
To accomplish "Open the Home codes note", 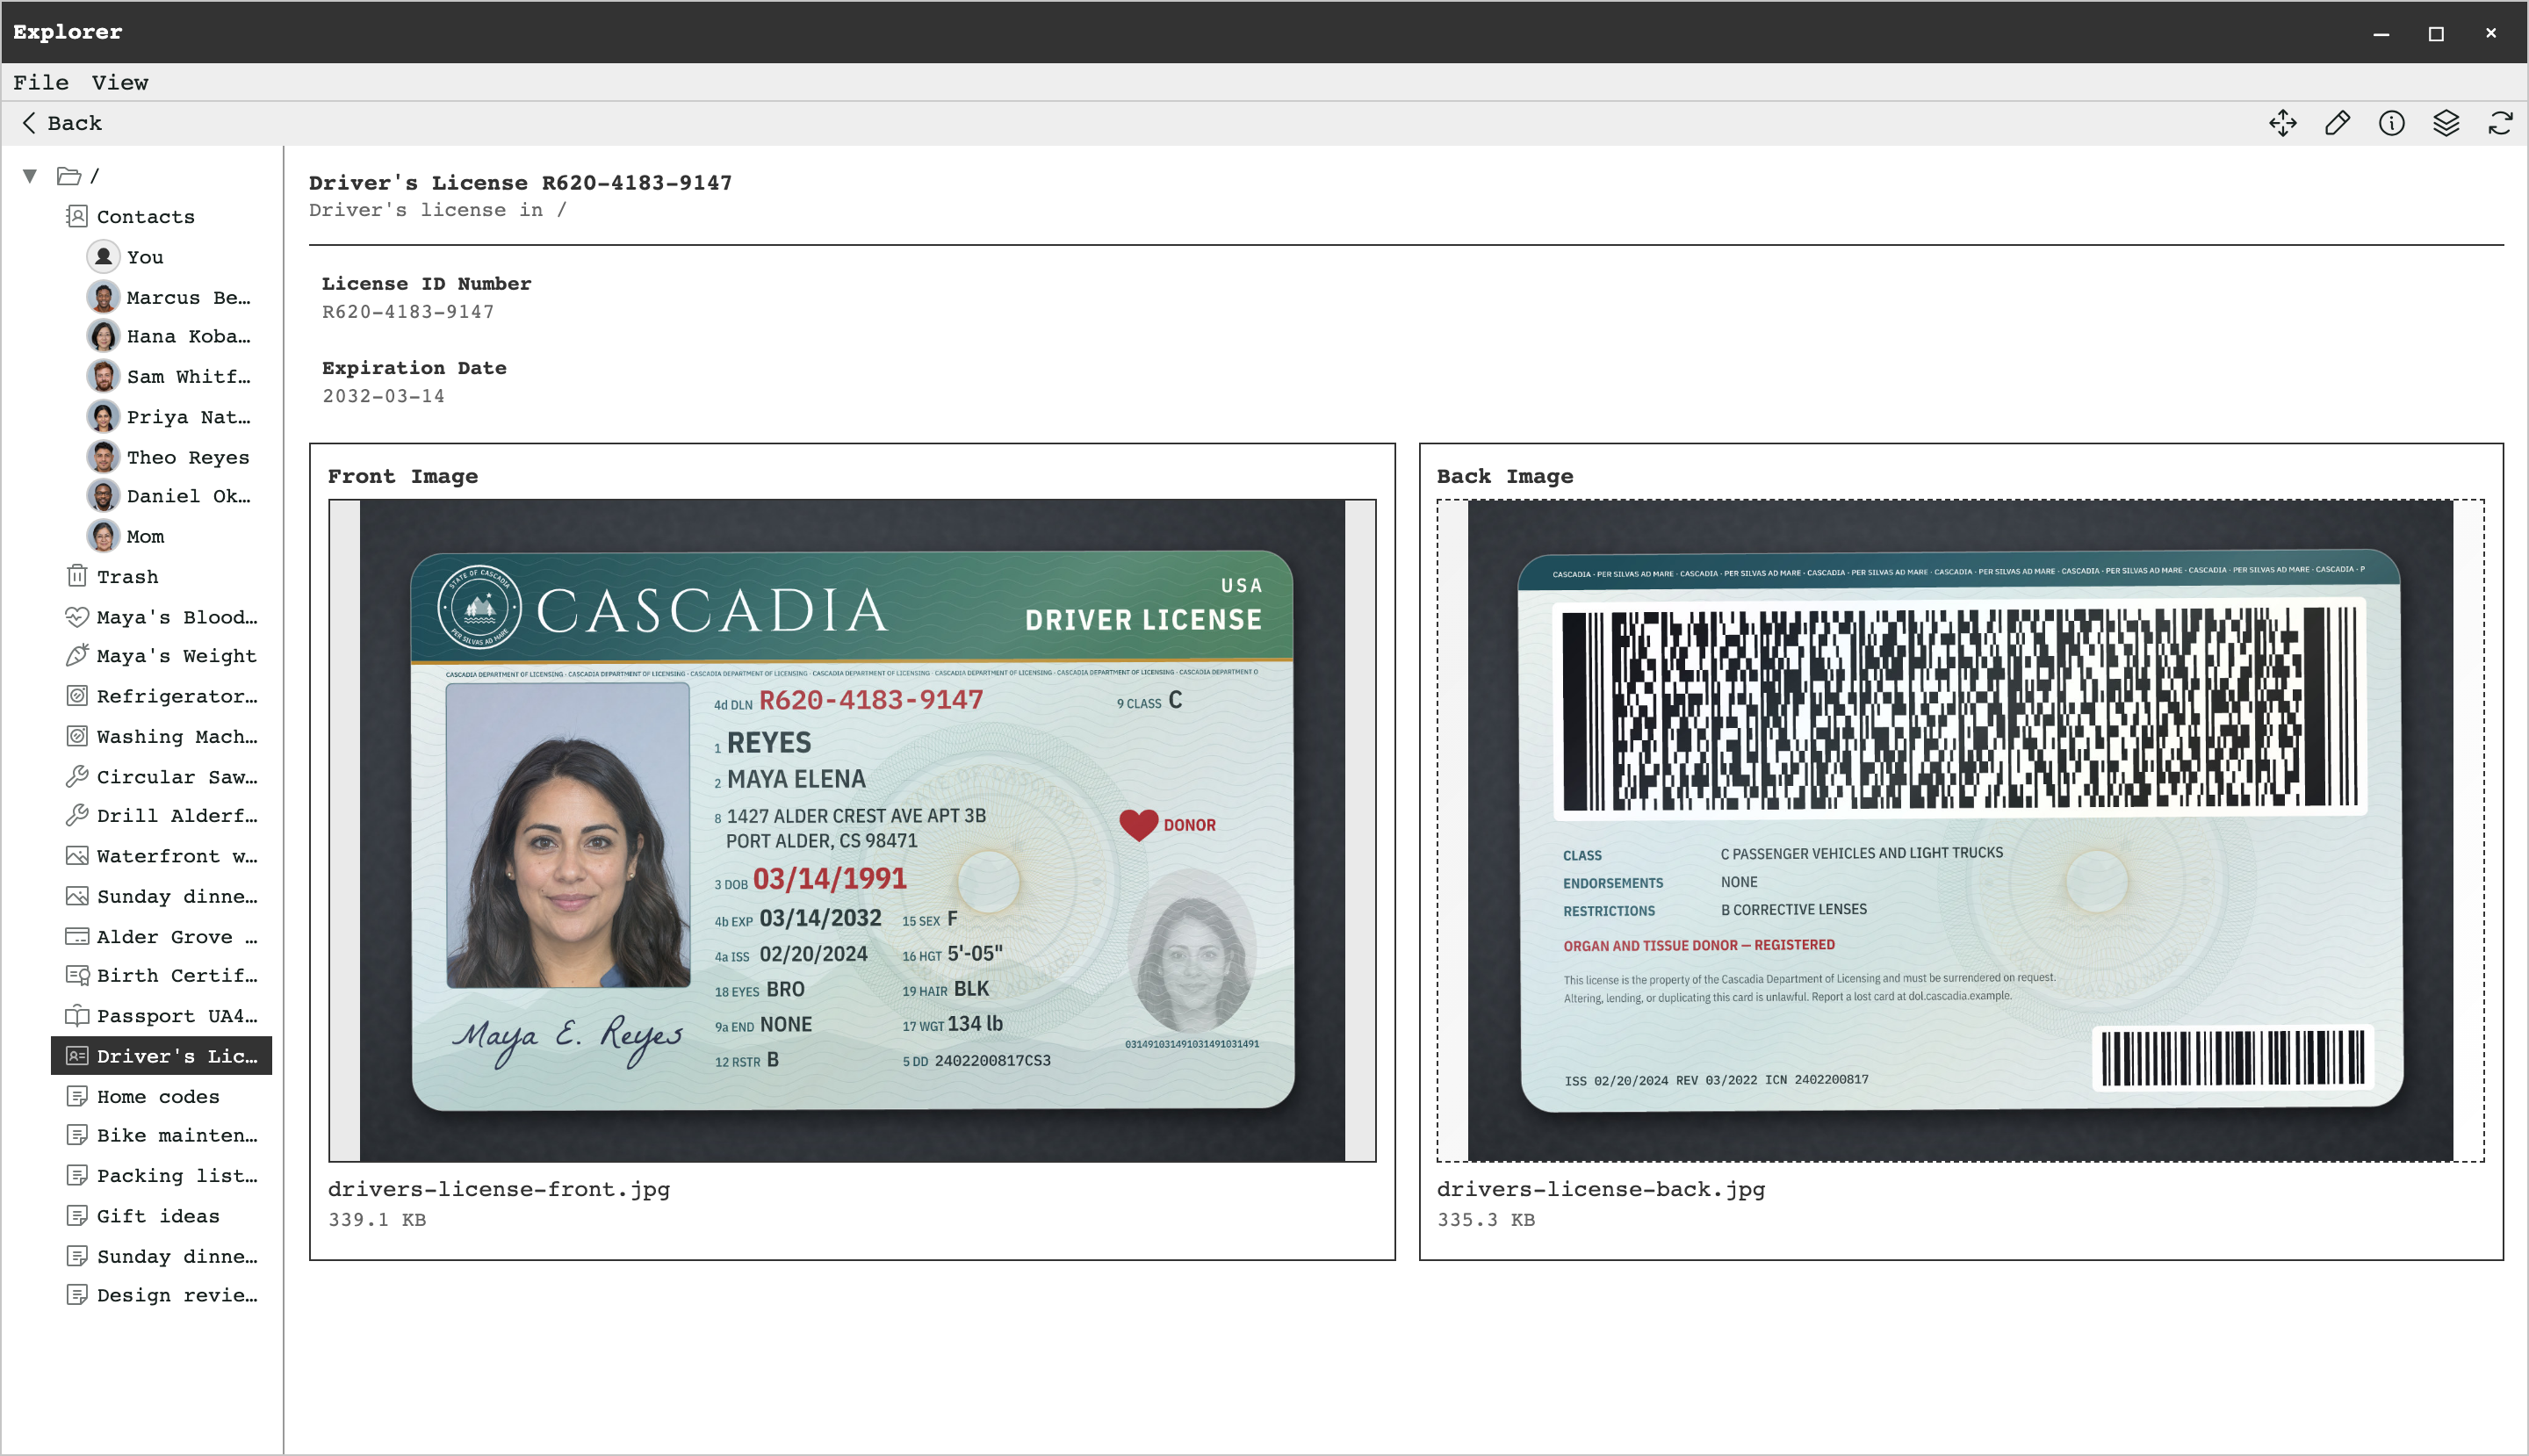I will [161, 1096].
